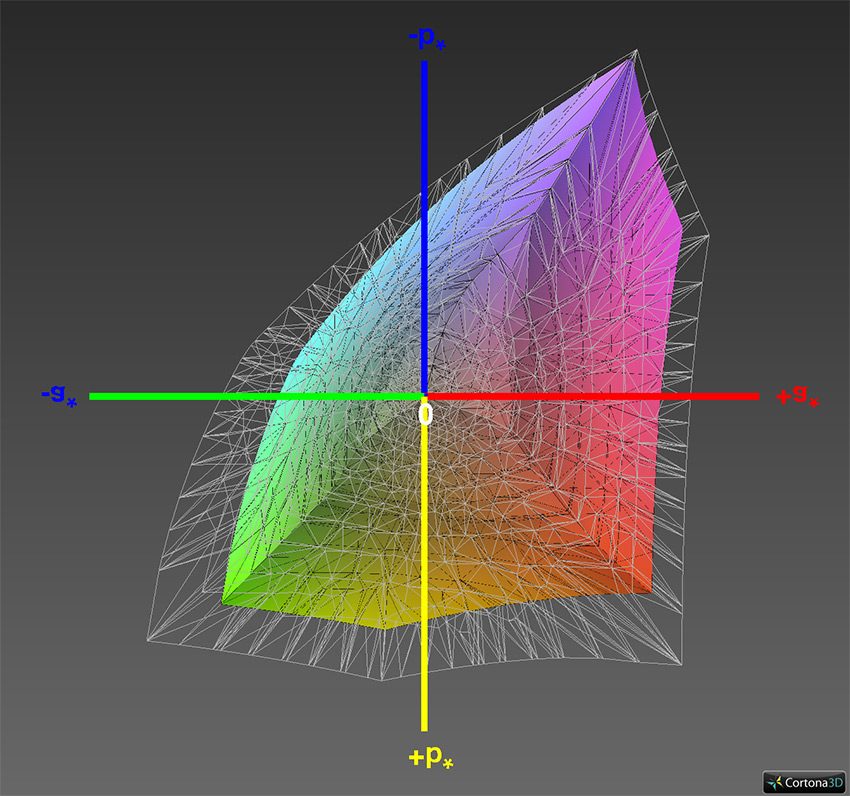Click the -p* blue axis label
The image size is (850, 796).
[427, 38]
